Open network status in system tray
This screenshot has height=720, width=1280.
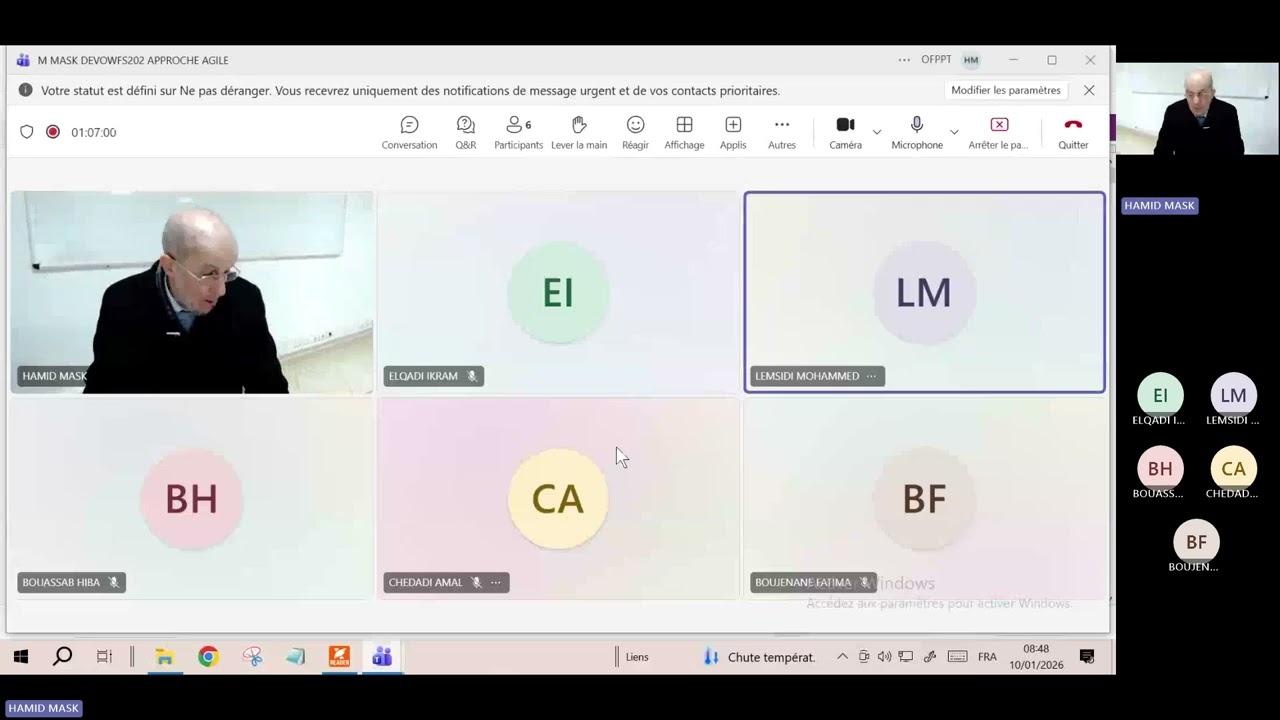[x=905, y=657]
